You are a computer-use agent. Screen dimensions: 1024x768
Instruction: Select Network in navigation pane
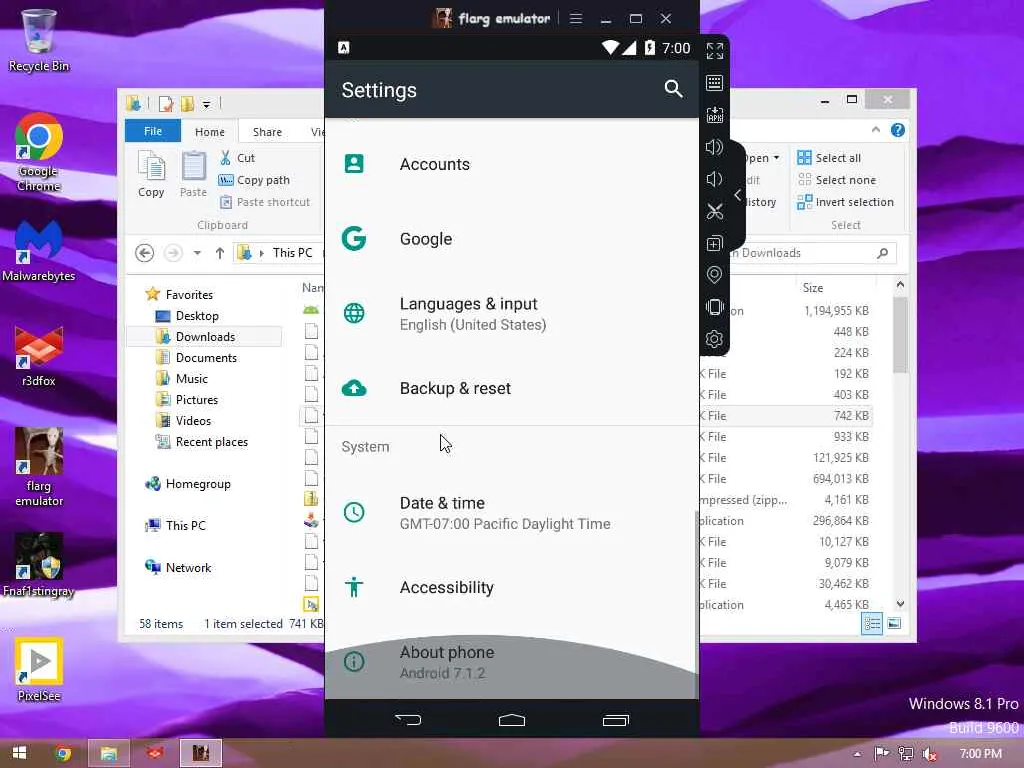point(178,568)
